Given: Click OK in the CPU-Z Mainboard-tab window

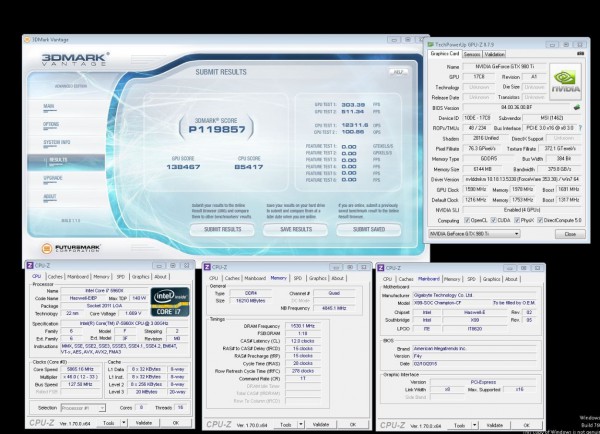Looking at the screenshot, I should point(526,425).
